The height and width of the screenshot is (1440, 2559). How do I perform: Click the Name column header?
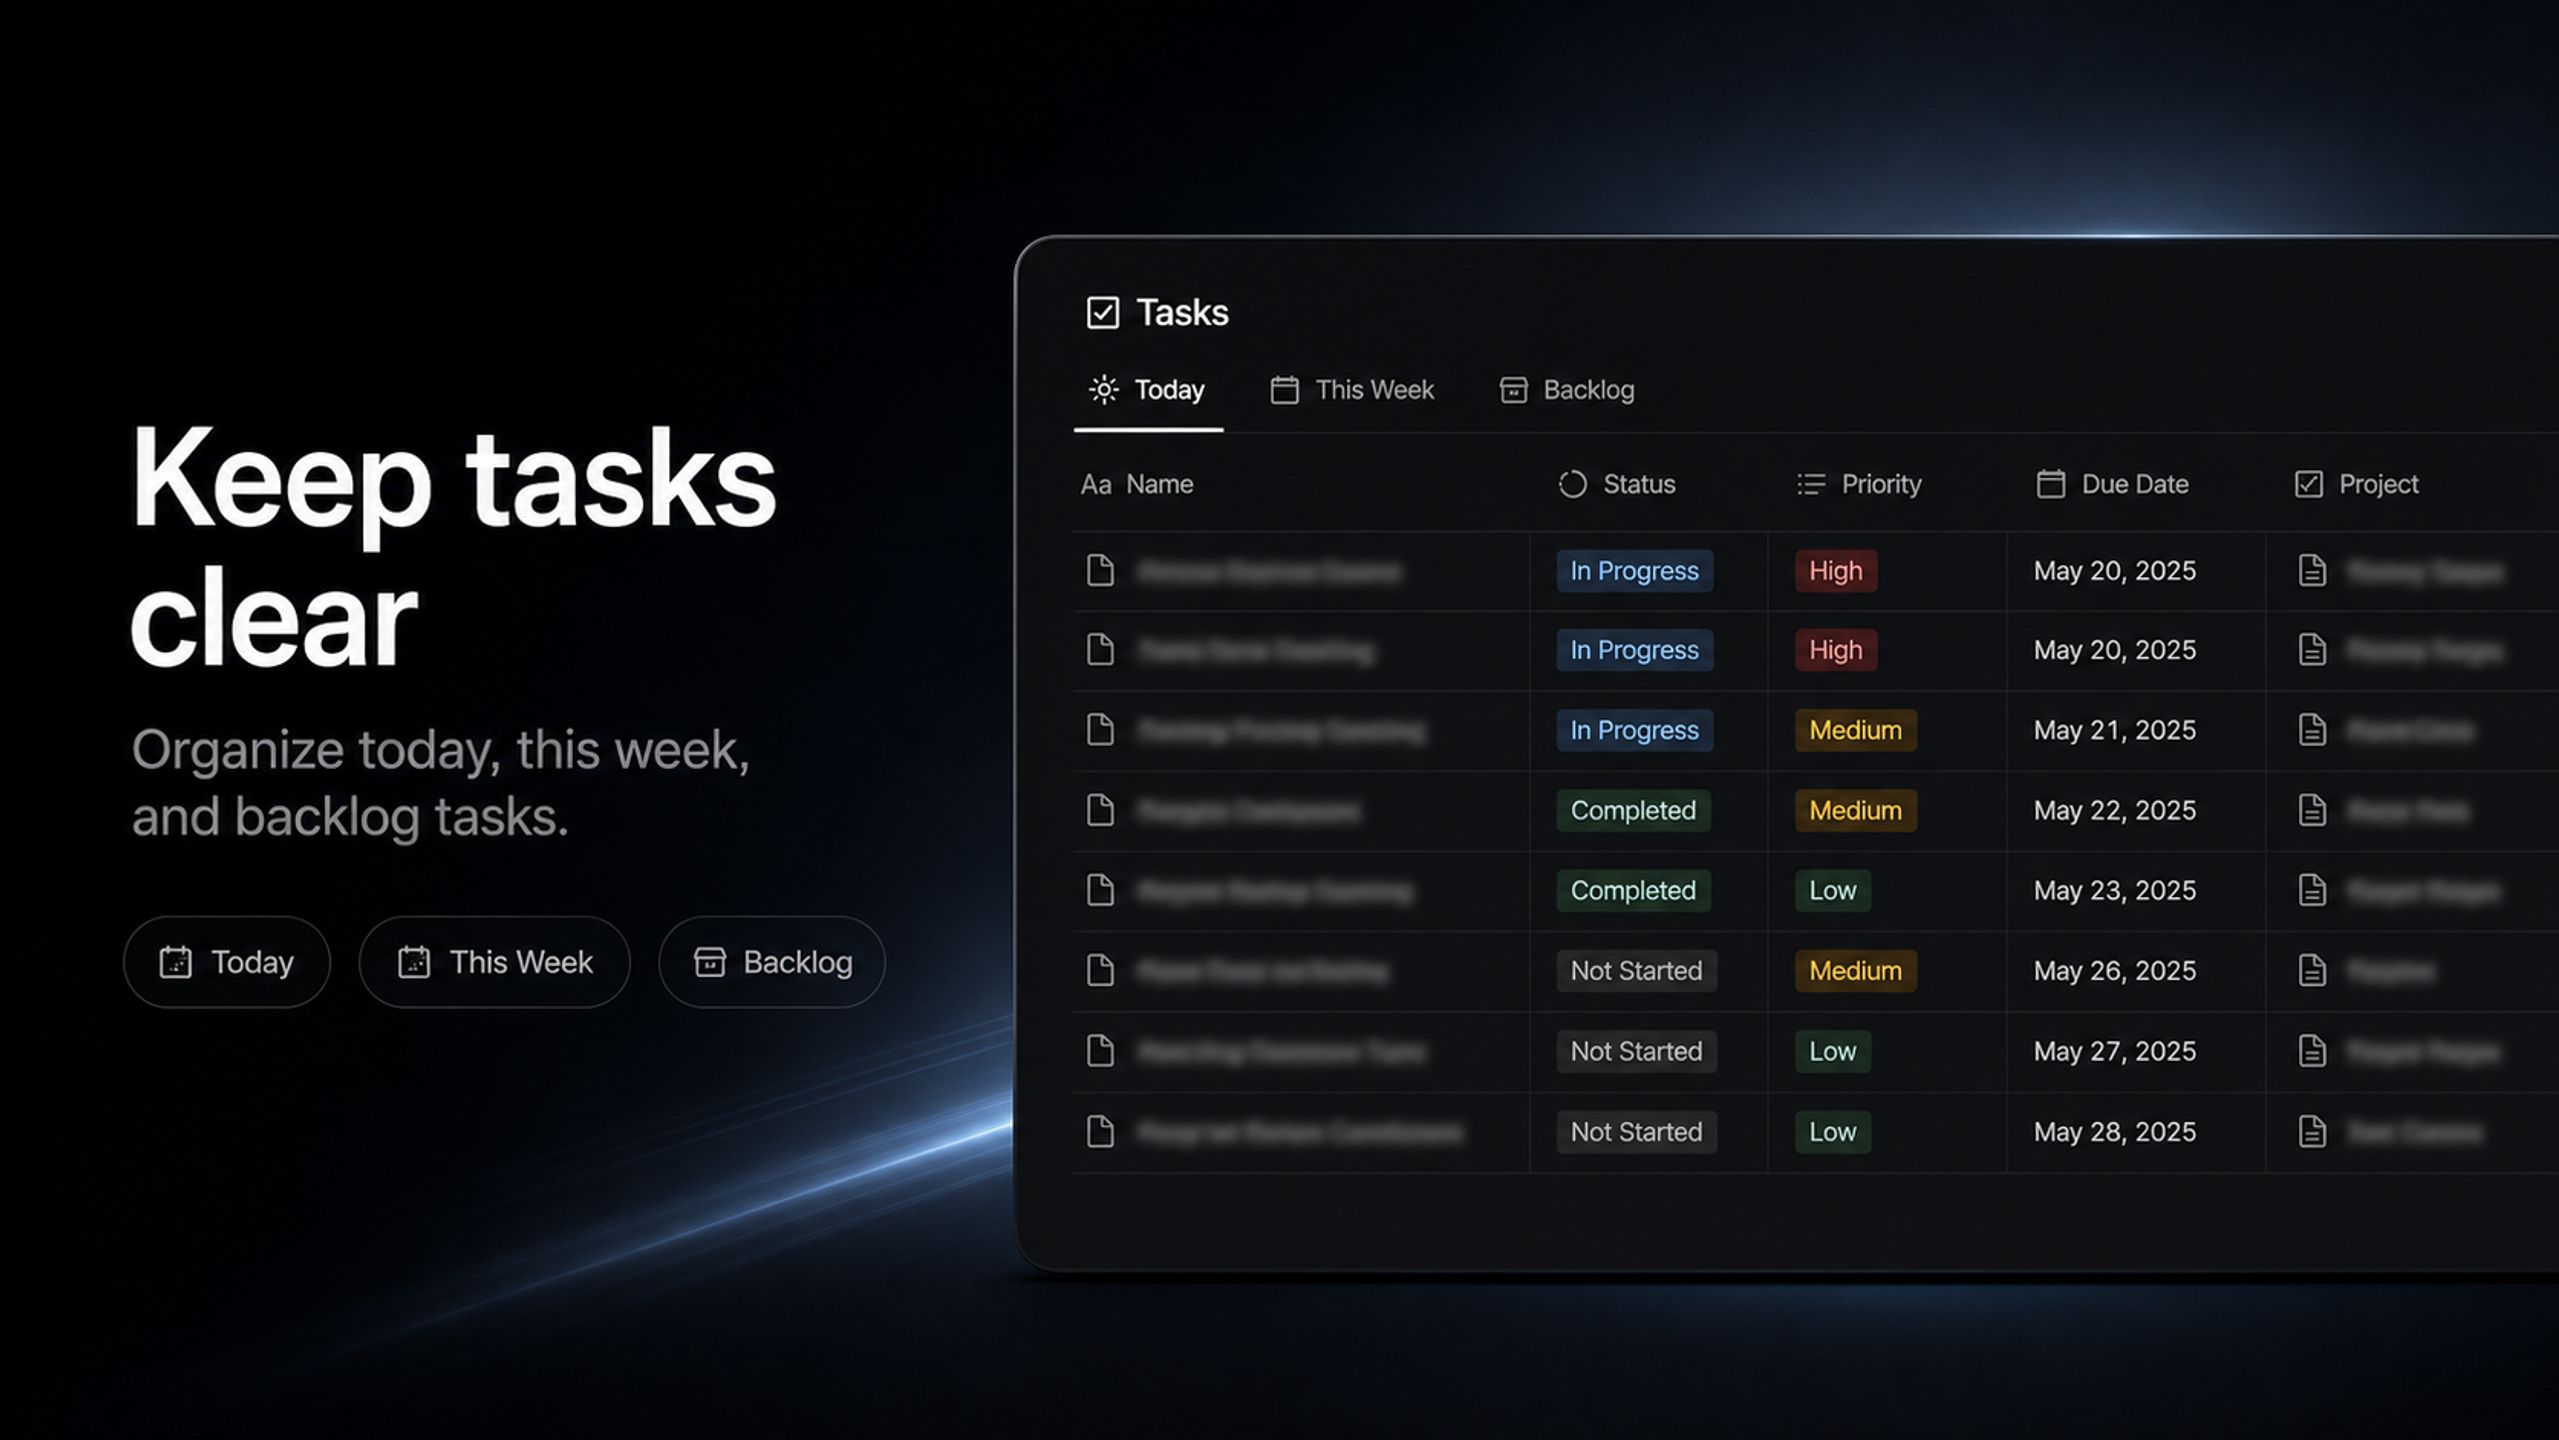(x=1137, y=484)
